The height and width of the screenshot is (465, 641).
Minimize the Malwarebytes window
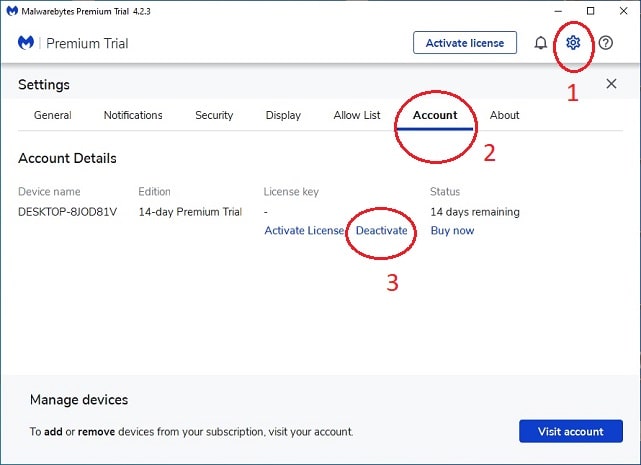(558, 11)
